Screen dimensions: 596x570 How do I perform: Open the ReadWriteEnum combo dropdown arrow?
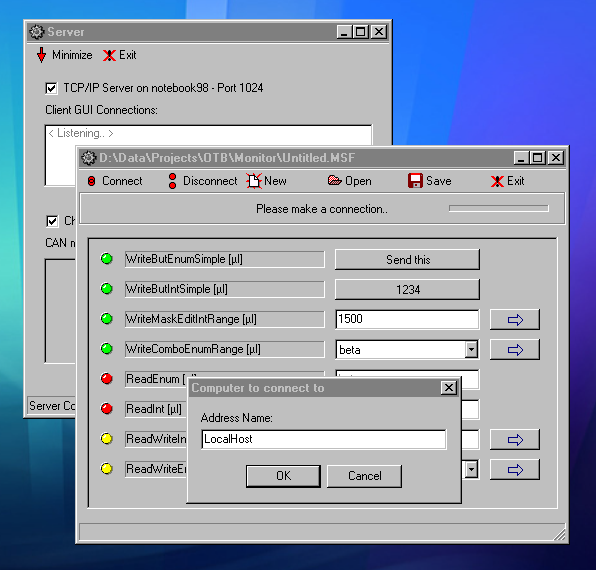click(x=471, y=470)
